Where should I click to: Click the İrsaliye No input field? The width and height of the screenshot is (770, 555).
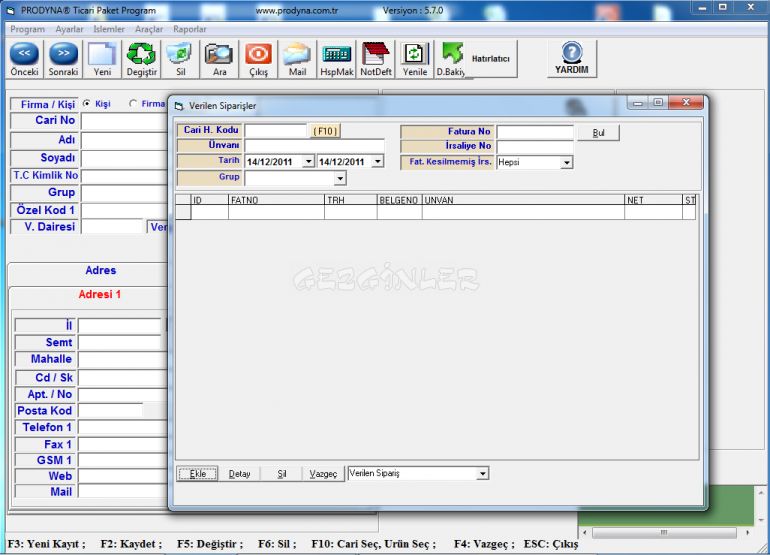tap(535, 147)
